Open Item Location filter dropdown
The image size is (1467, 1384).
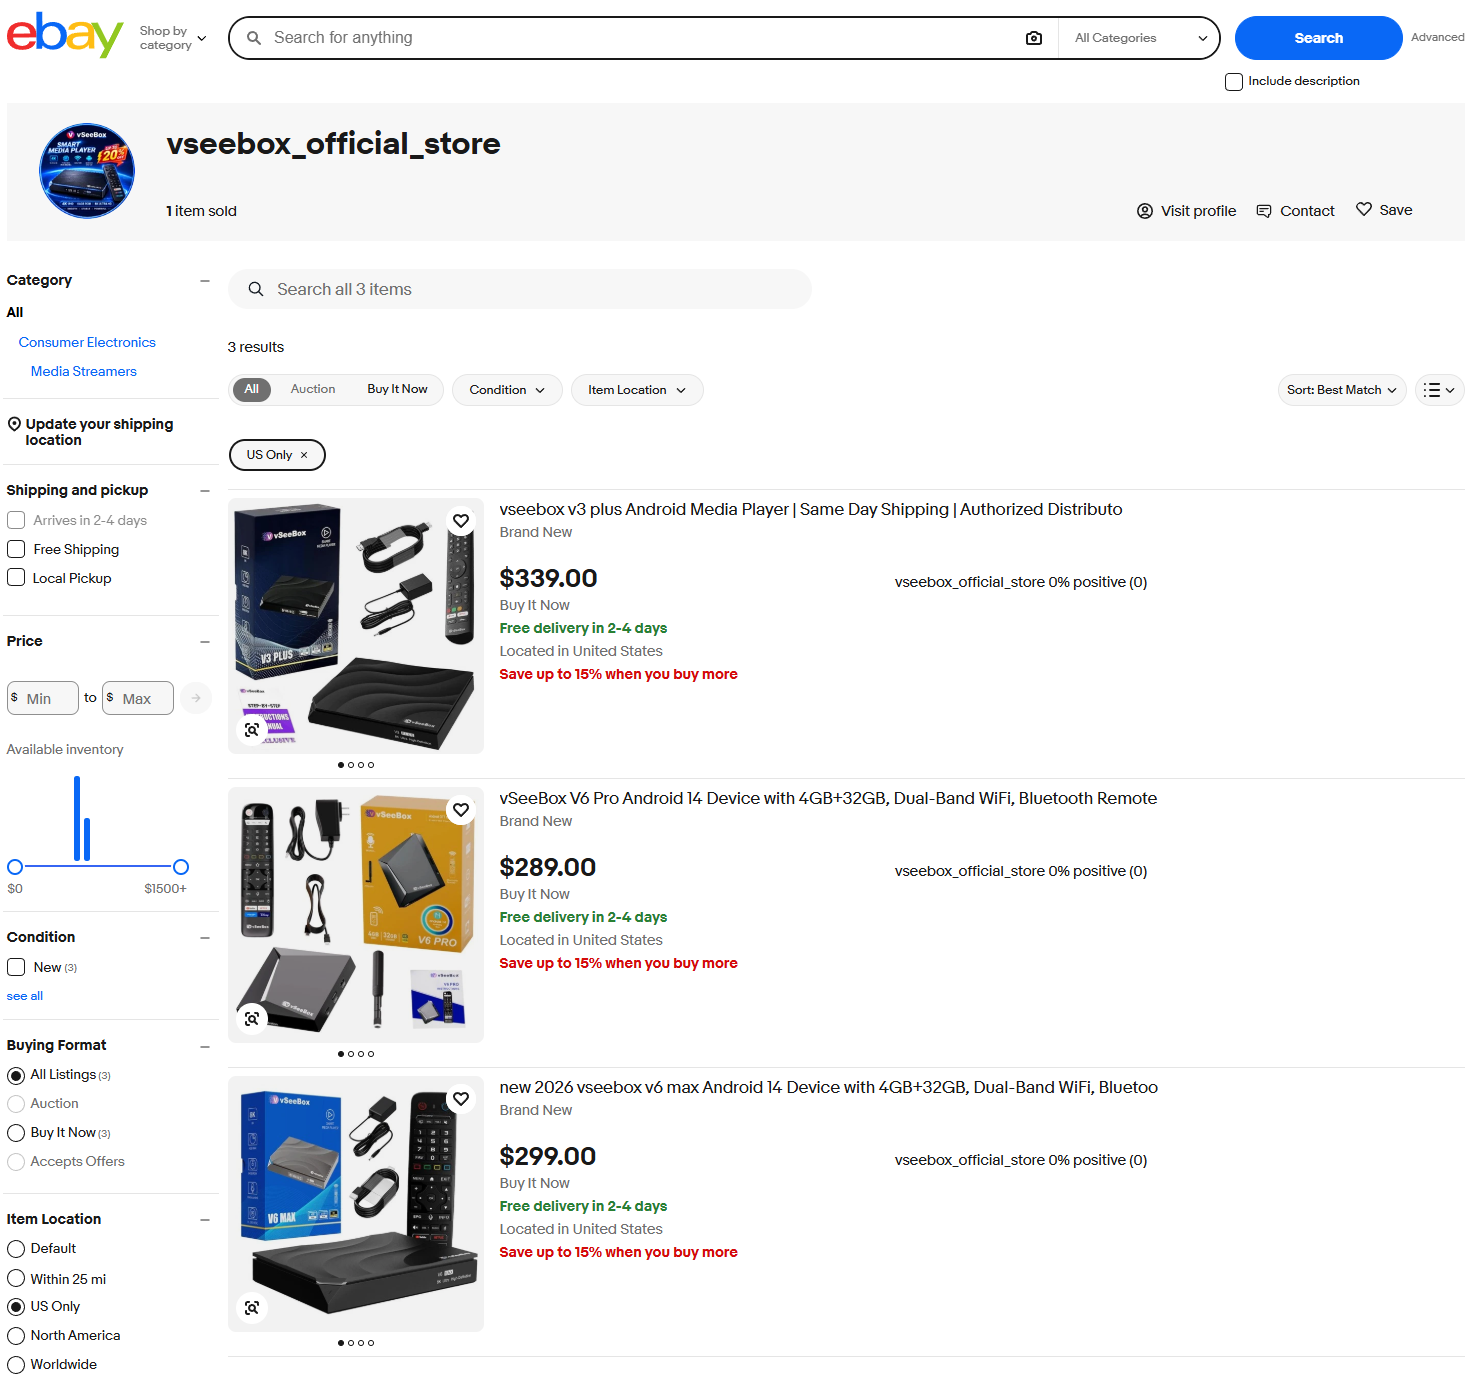point(637,390)
